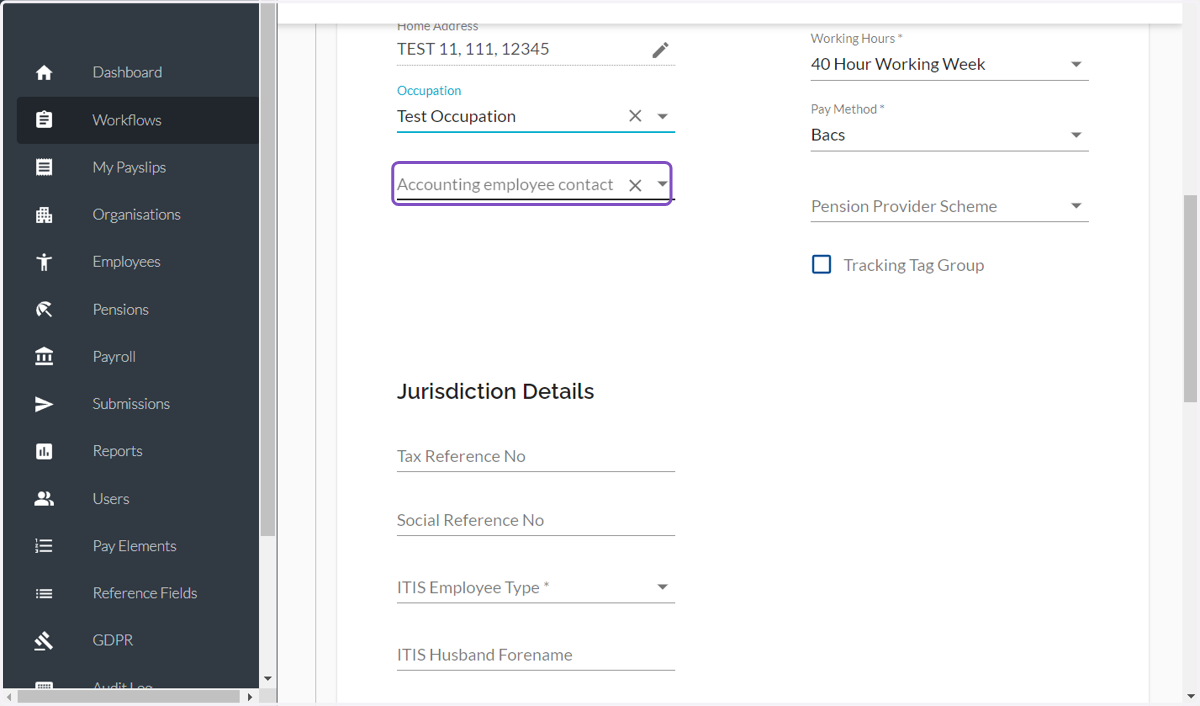Click the Workflows clipboard icon
Screen dimensions: 1200x706
pyautogui.click(x=44, y=120)
